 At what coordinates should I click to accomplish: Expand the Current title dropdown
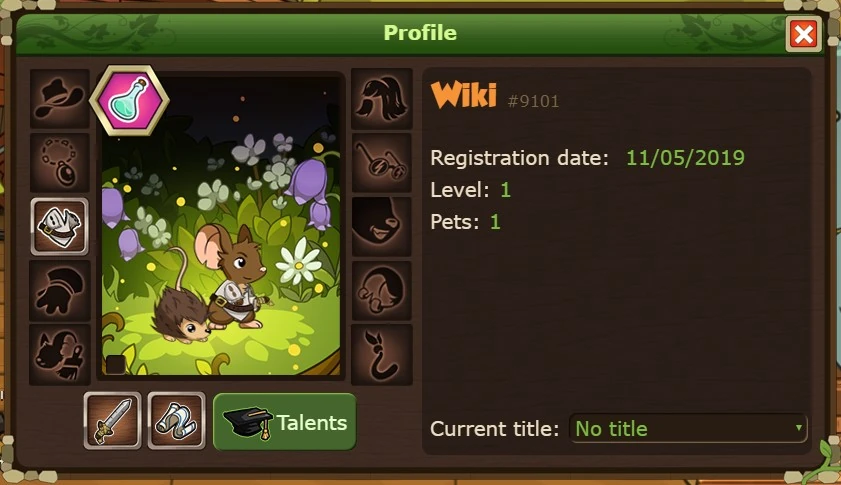(688, 428)
